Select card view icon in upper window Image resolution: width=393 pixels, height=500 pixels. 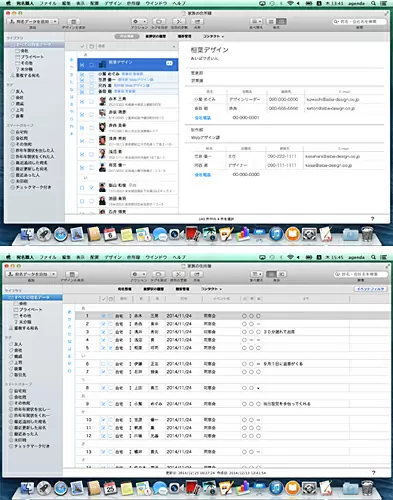(x=282, y=22)
